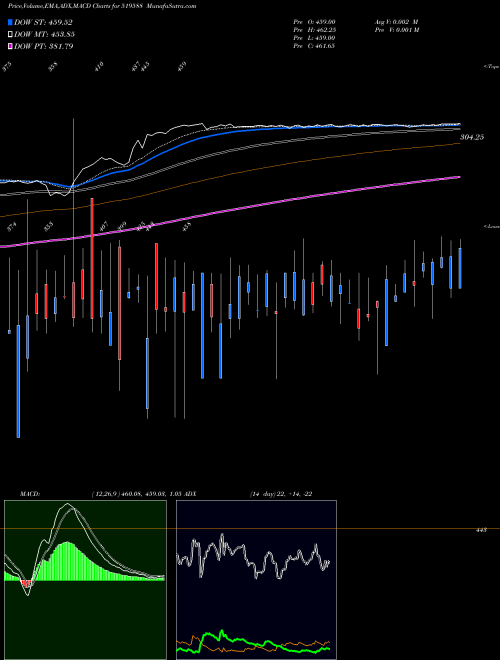Click the MACD parameters '(12,26,9) 460.08, 459.03'

(129, 494)
